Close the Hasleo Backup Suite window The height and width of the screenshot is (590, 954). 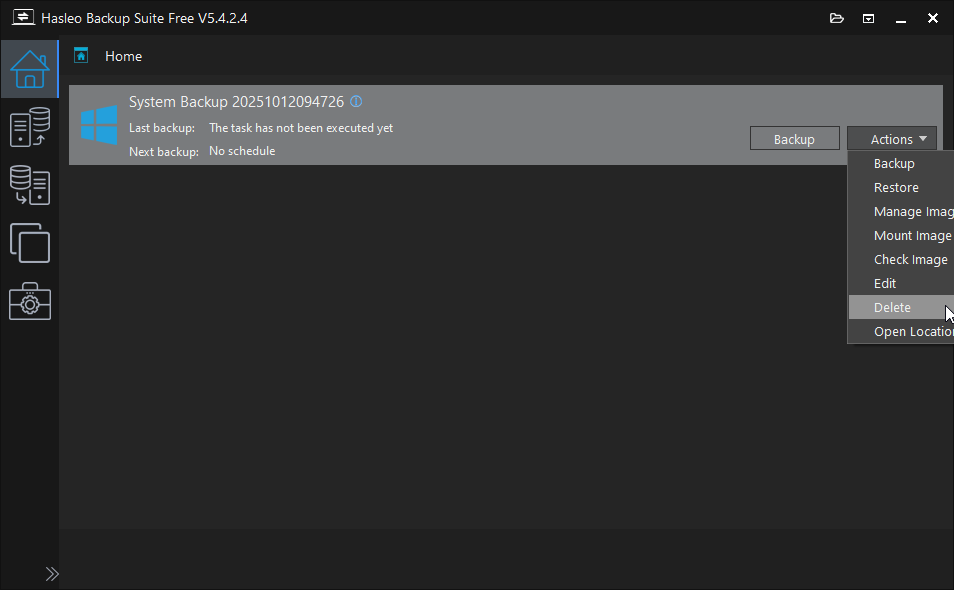tap(933, 18)
